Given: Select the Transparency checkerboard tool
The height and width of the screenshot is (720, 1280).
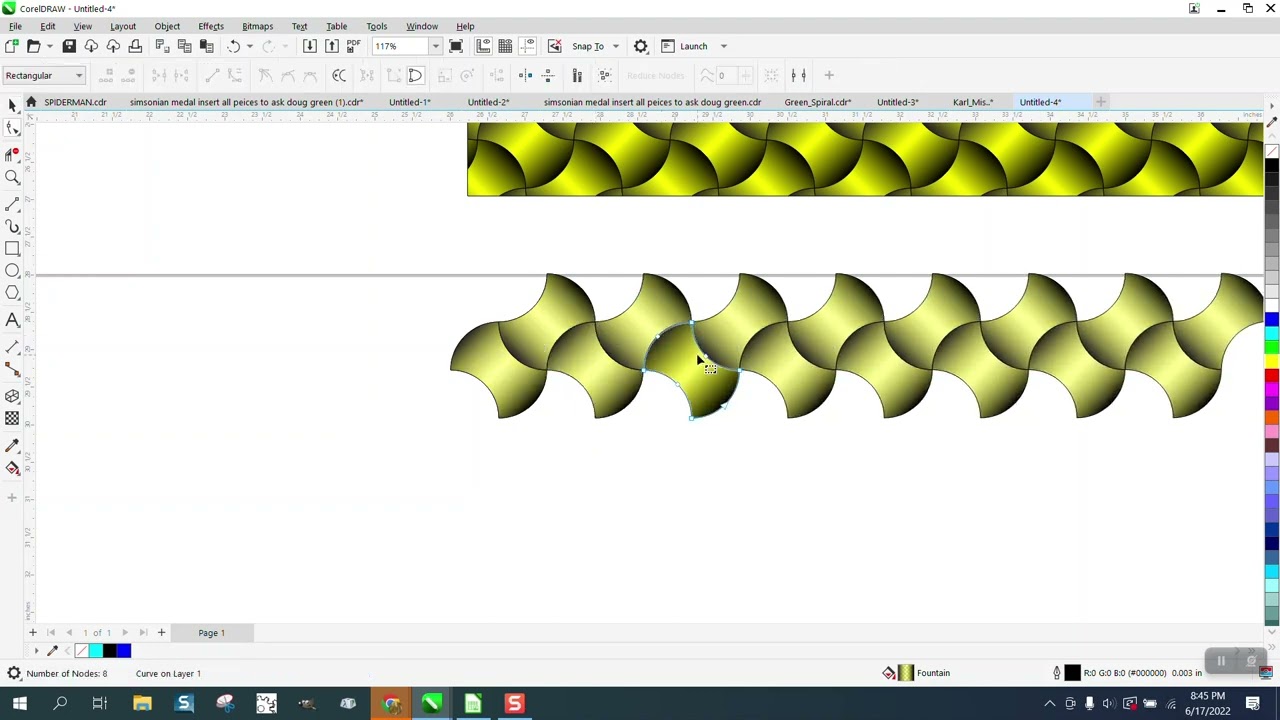Looking at the screenshot, I should (x=12, y=418).
